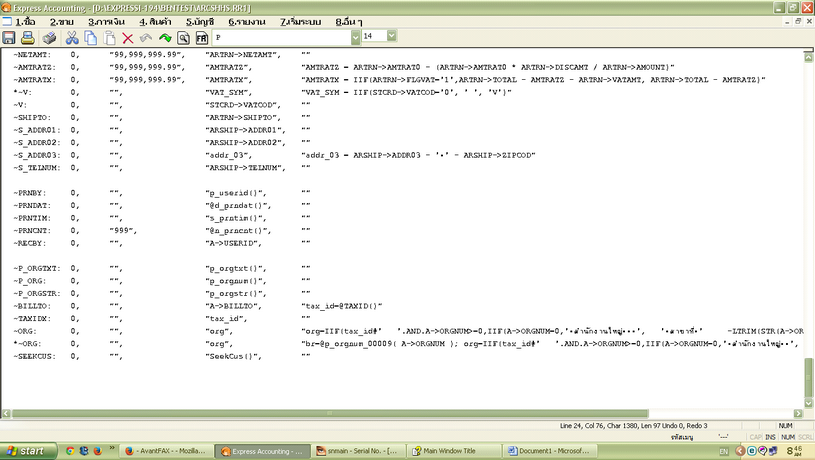Screen dimensions: 815x460
Task: Open the font size 14 dropdown
Action: tap(392, 36)
